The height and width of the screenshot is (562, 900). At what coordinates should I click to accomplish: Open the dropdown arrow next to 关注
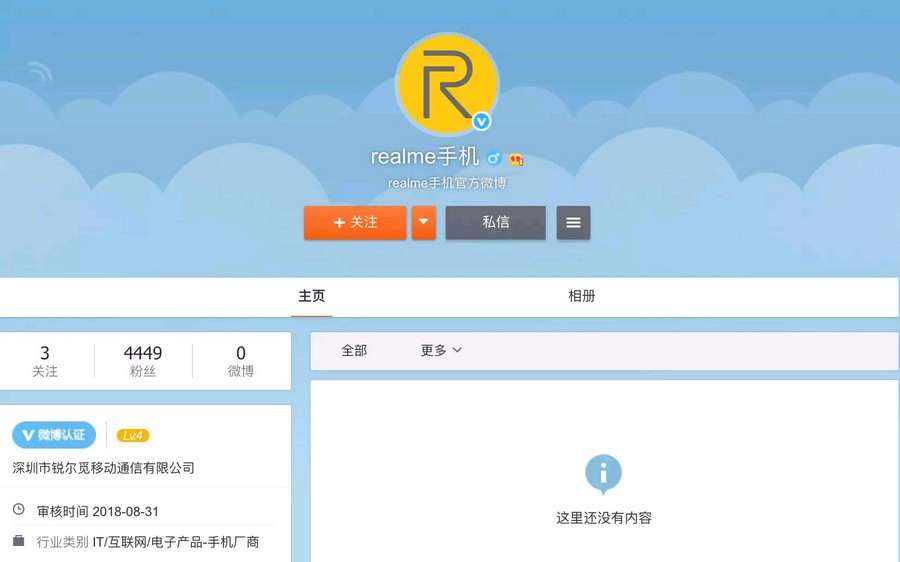tap(424, 223)
